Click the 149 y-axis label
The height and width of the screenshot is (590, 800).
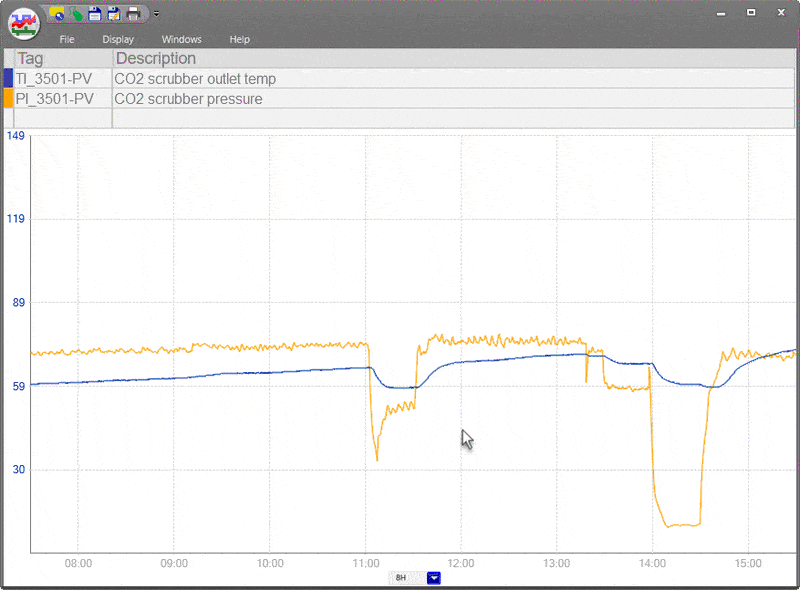pyautogui.click(x=15, y=136)
